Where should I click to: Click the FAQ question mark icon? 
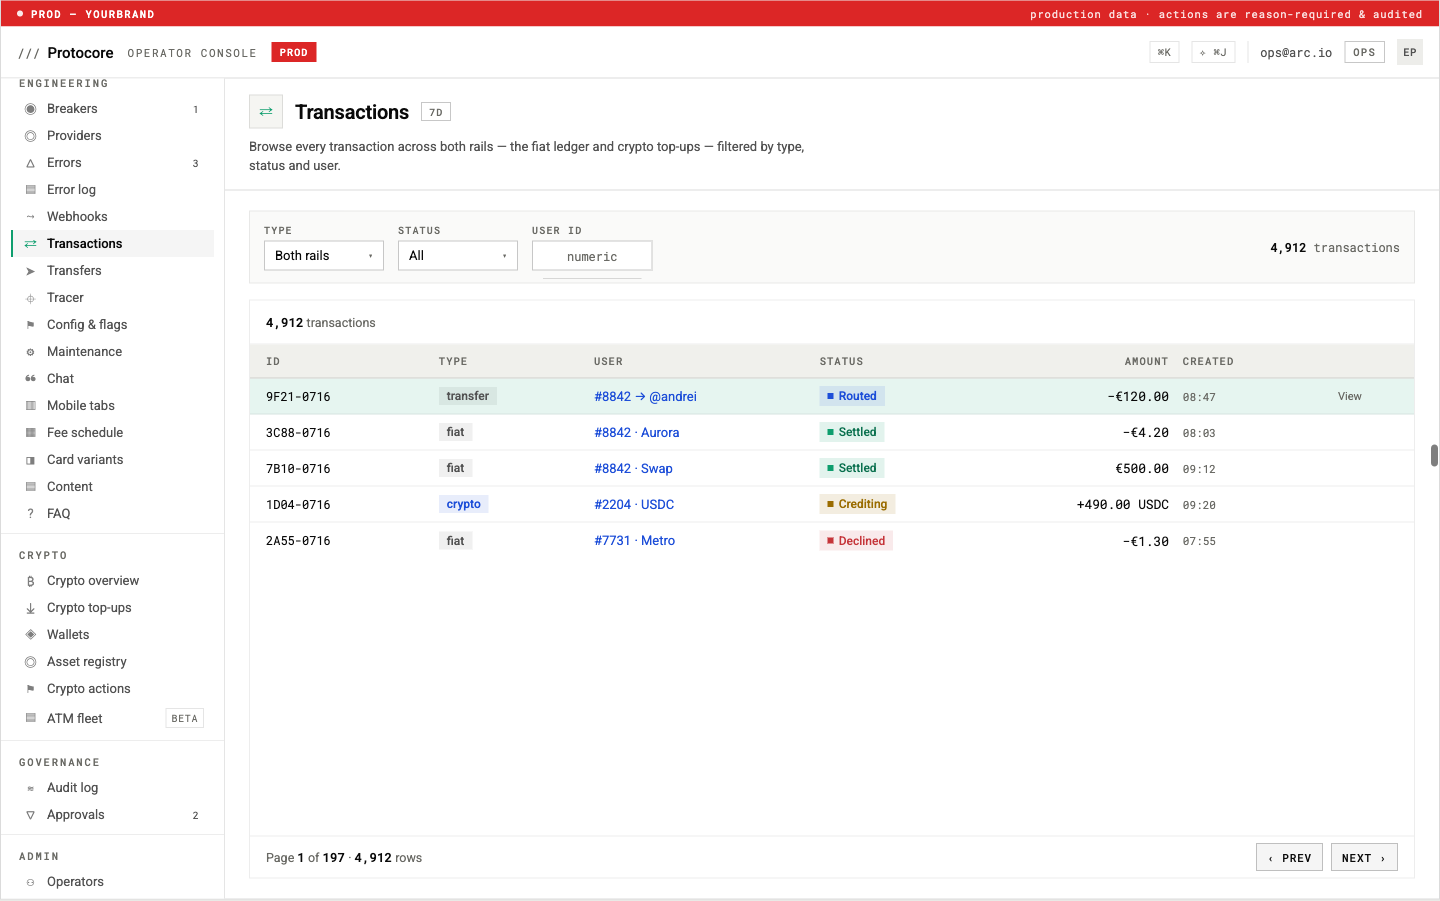pyautogui.click(x=30, y=514)
